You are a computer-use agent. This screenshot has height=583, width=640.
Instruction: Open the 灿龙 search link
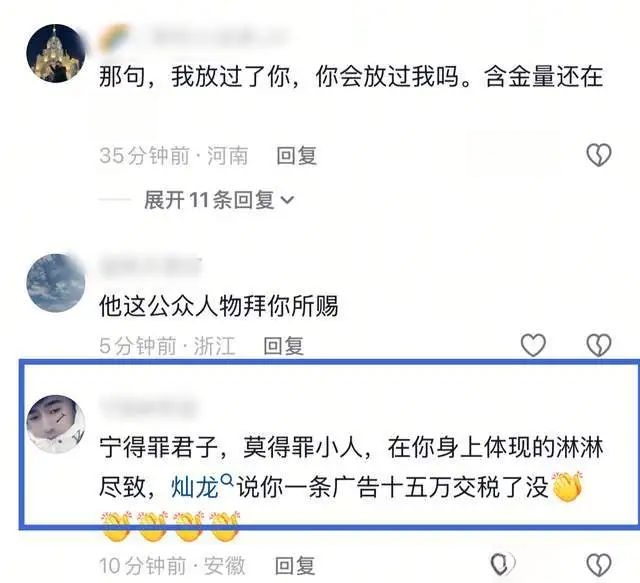(x=195, y=487)
